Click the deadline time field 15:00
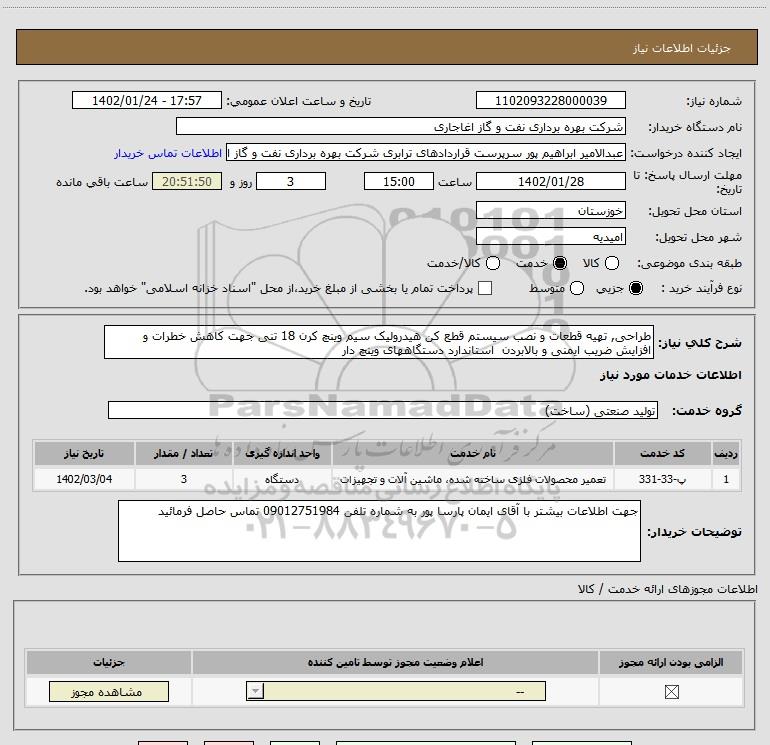The width and height of the screenshot is (770, 745). (x=399, y=181)
